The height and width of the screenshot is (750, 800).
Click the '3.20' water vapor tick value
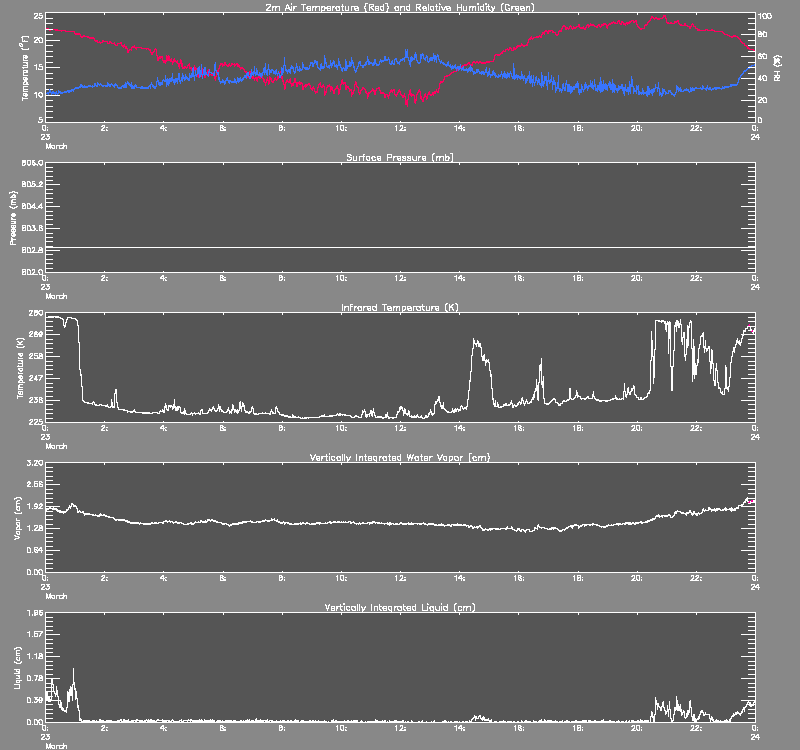click(x=35, y=463)
